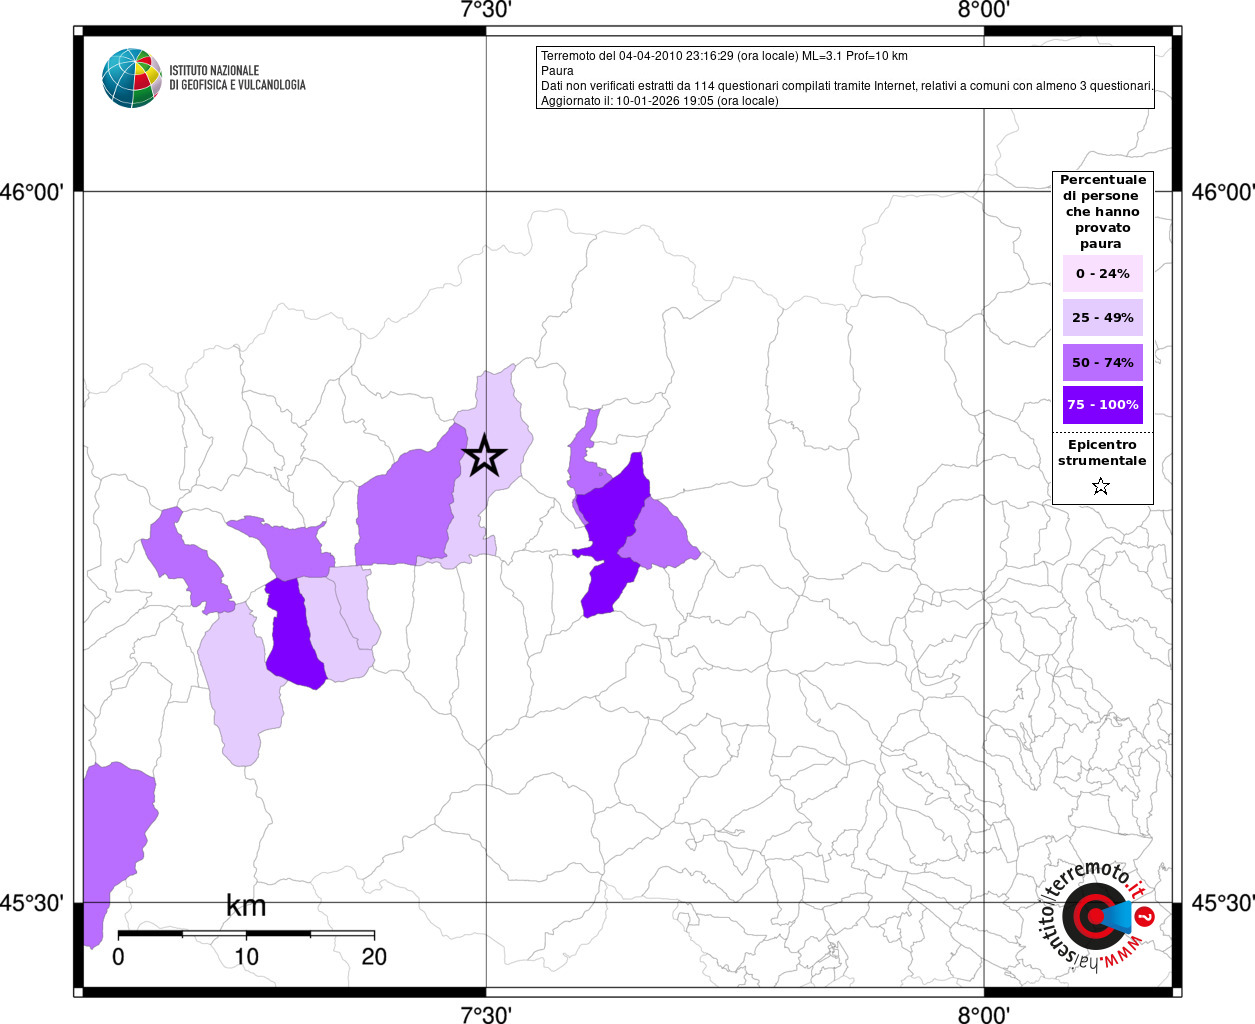Click the 'Paura' title line
1255x1024 pixels.
coord(557,71)
